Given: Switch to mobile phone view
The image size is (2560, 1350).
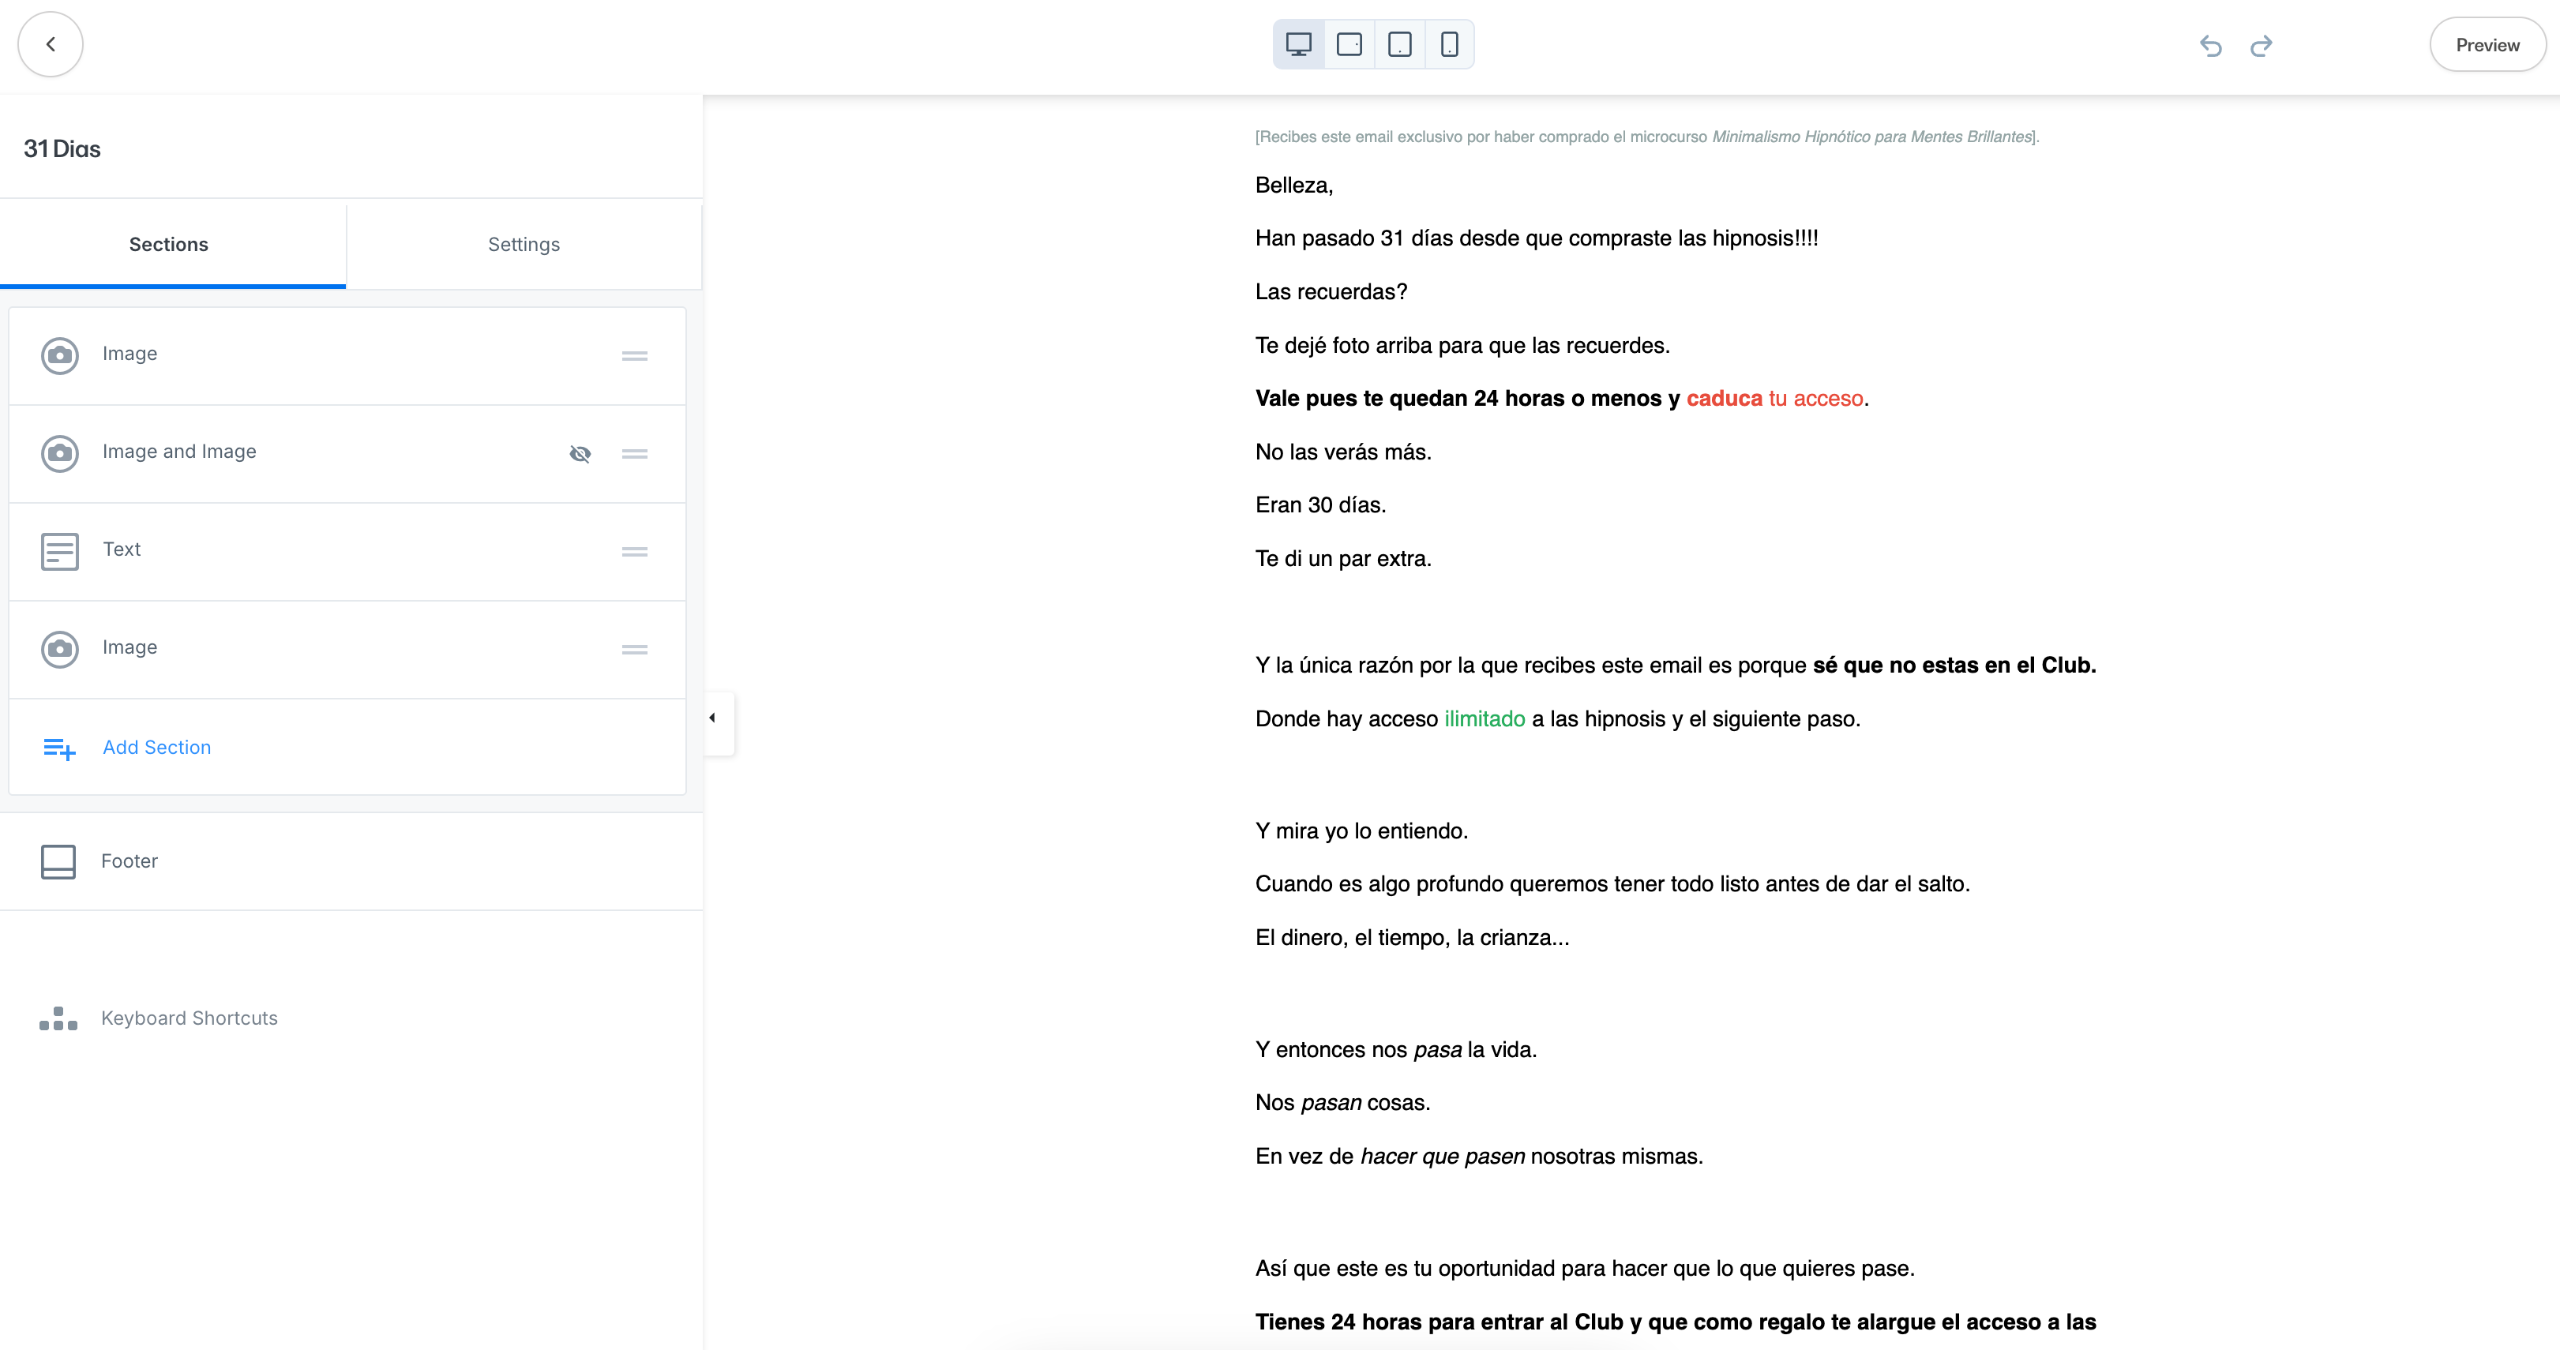Looking at the screenshot, I should 1449,44.
